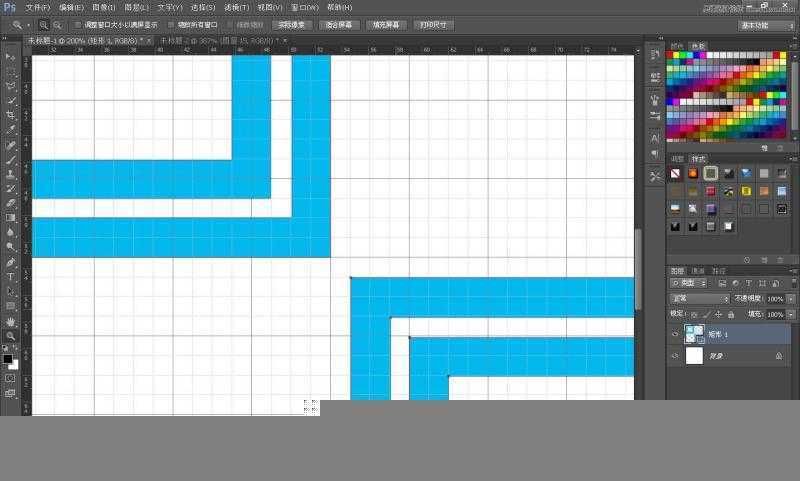This screenshot has width=800, height=481.
Task: Select the Zoom tool in toolbox
Action: pyautogui.click(x=10, y=336)
